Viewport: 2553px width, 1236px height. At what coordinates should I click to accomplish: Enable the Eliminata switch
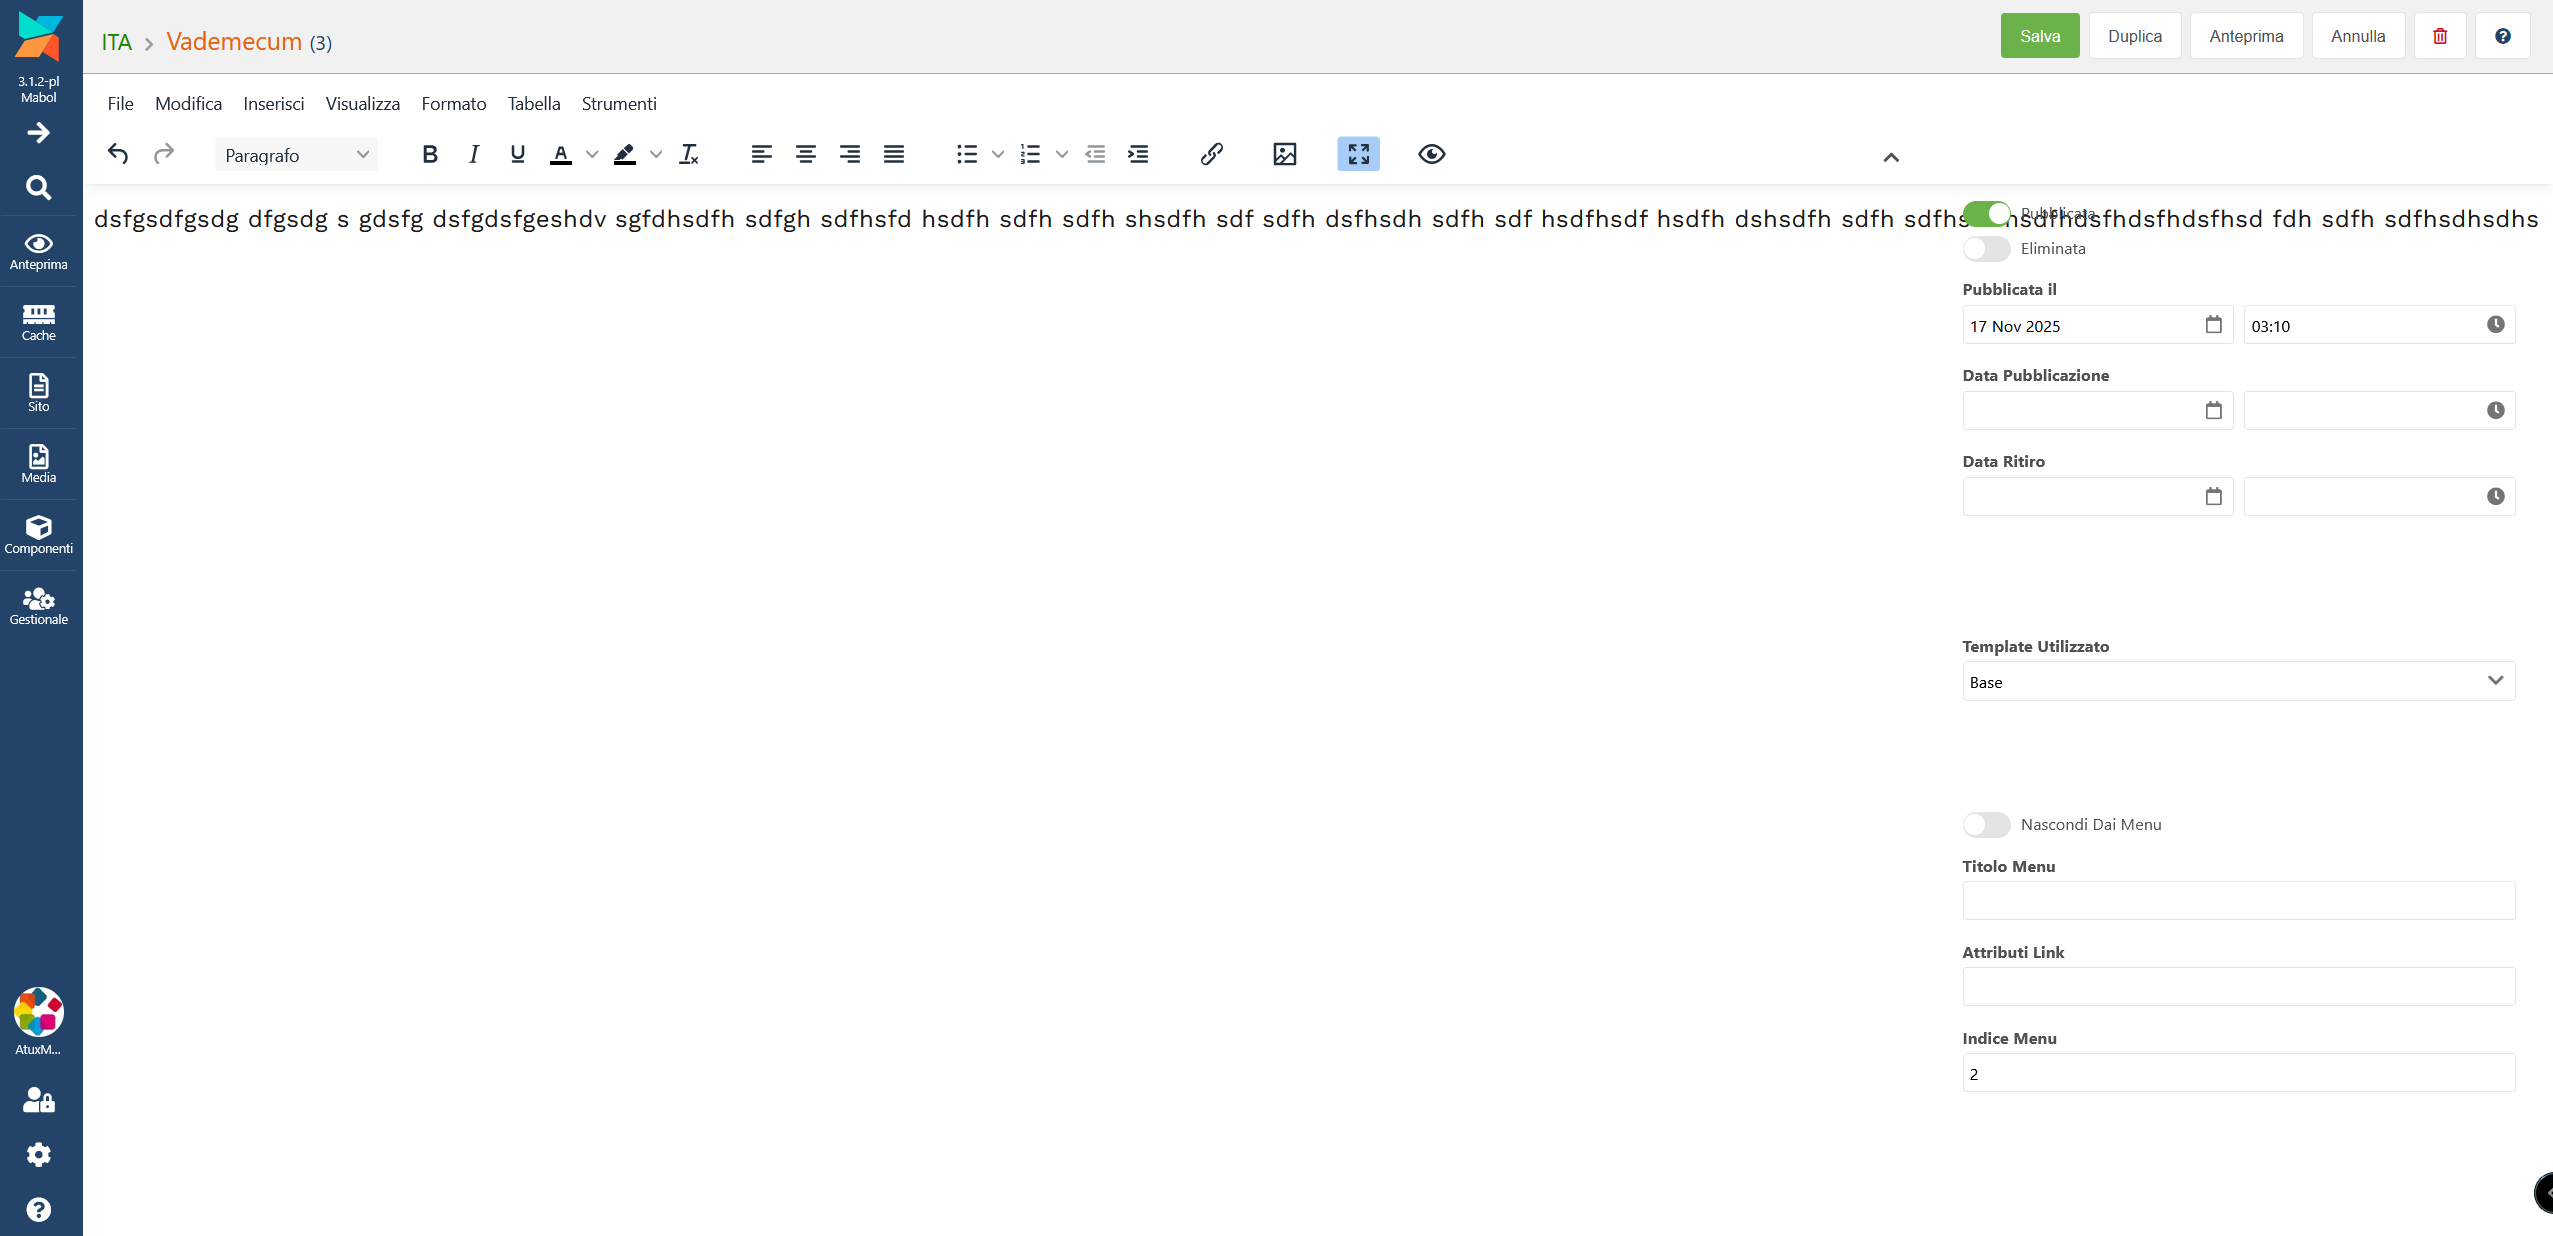tap(1986, 248)
